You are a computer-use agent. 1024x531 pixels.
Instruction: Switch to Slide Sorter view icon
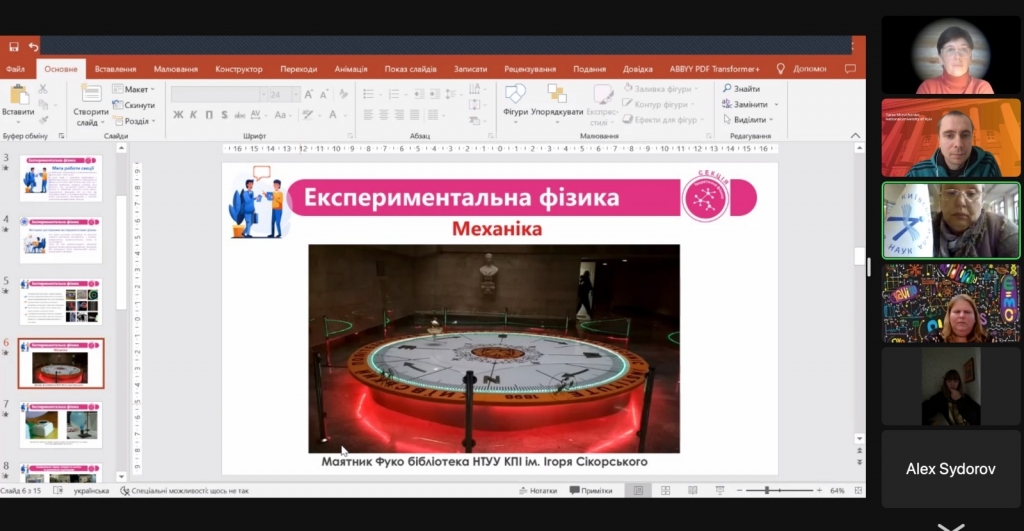[x=665, y=491]
